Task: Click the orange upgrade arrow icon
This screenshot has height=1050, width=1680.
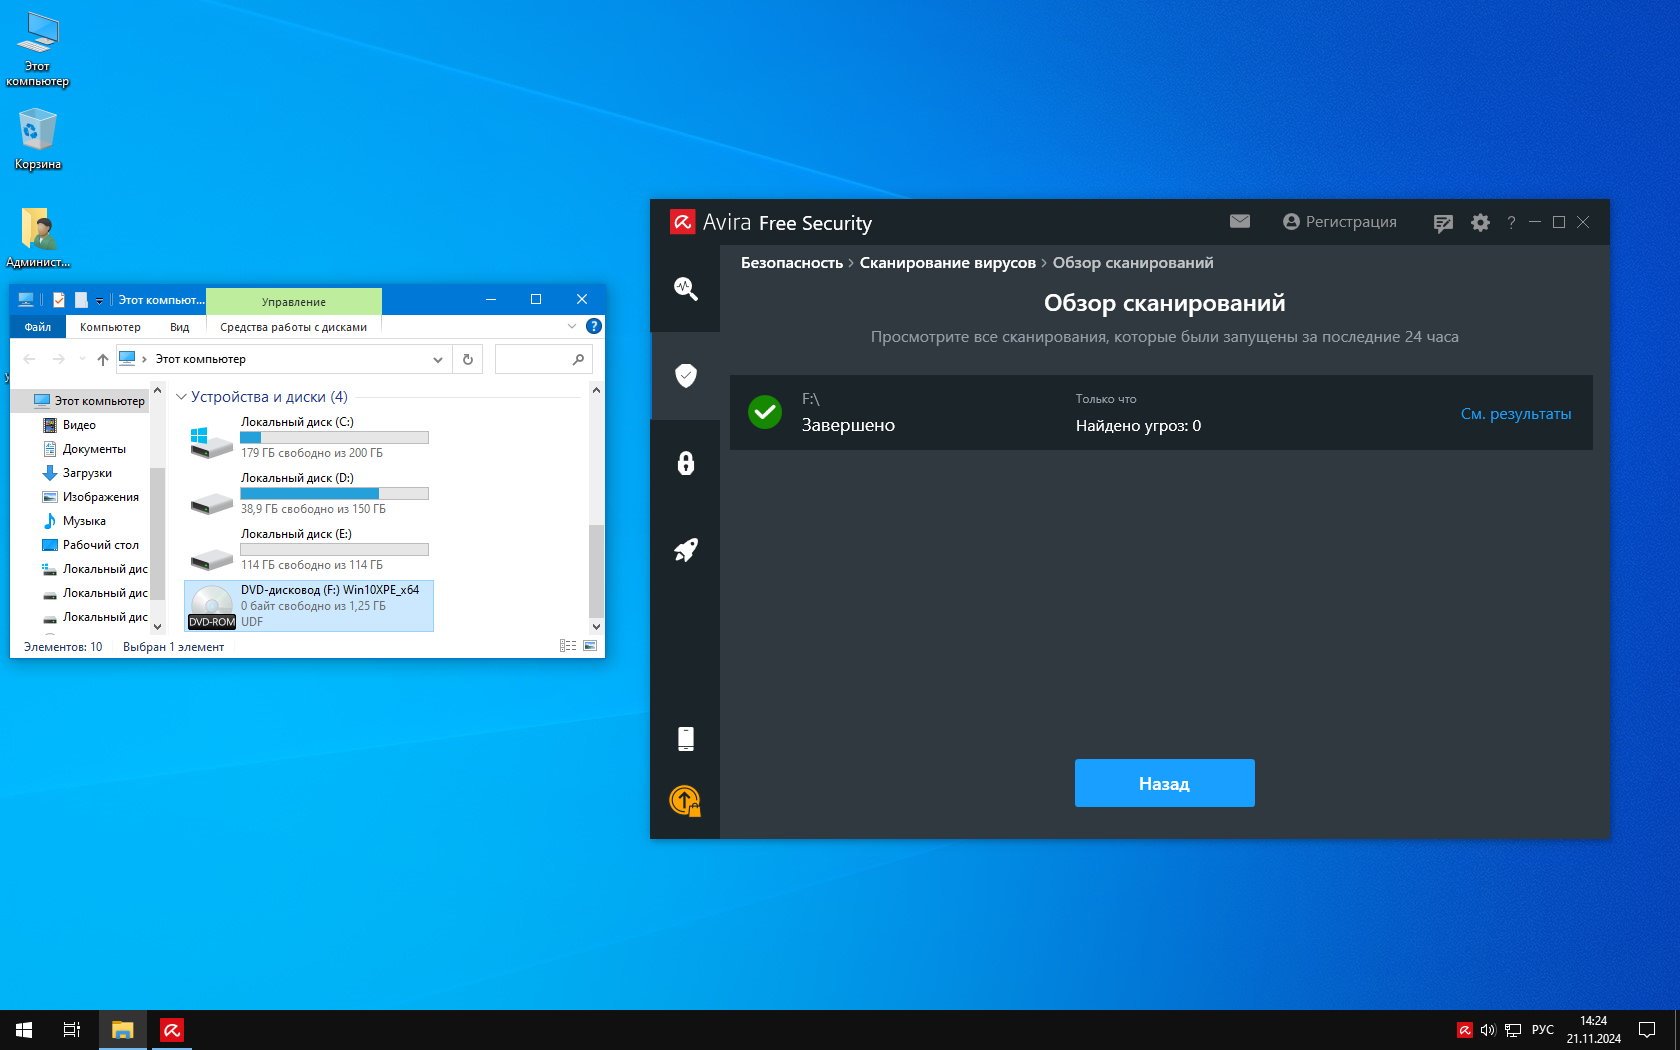Action: [x=685, y=800]
